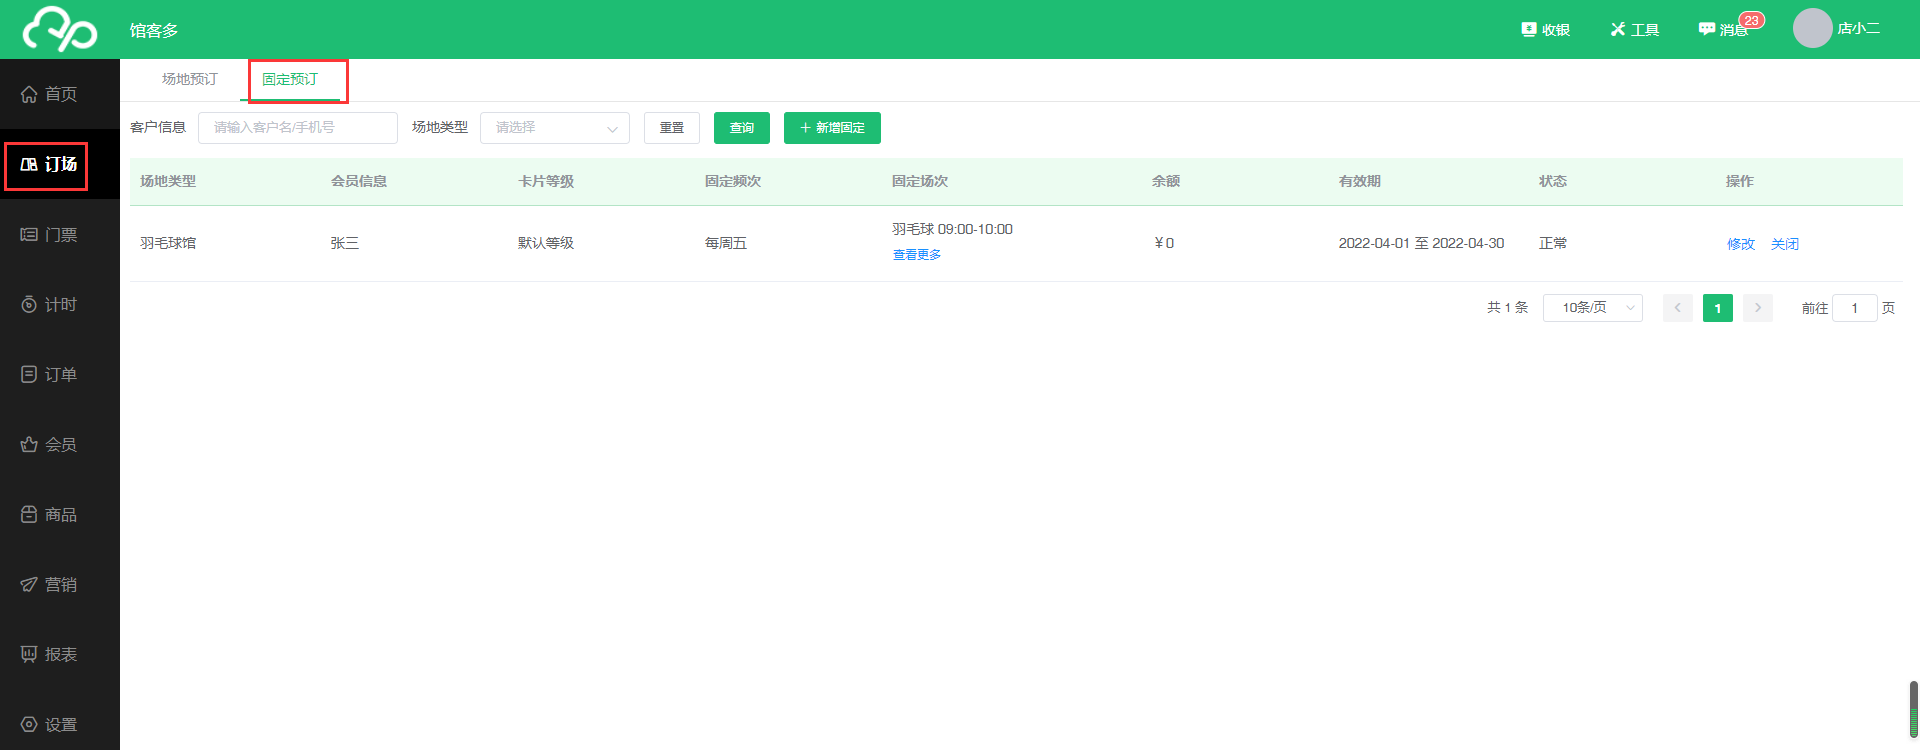Open the 工具 tools menu
Viewport: 1920px width, 750px height.
point(1635,30)
